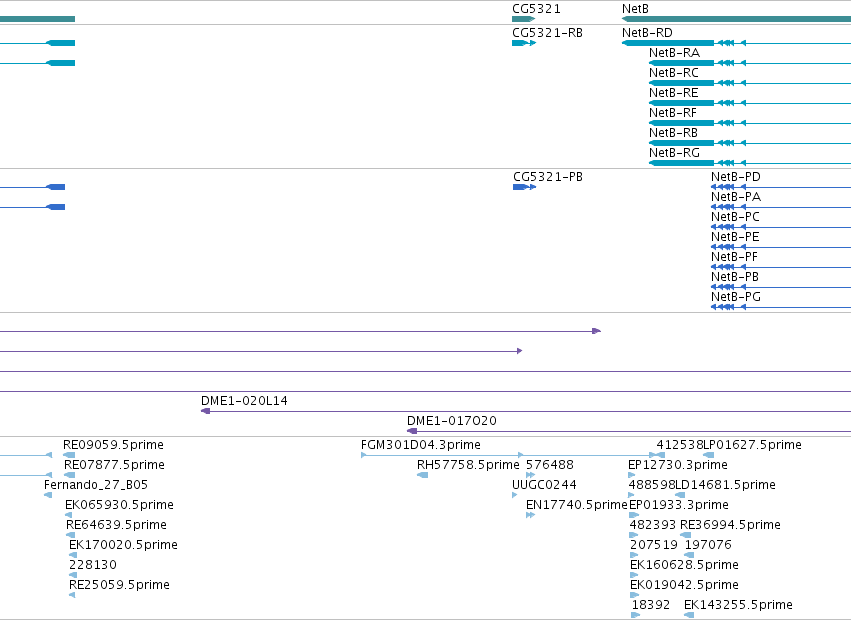This screenshot has width=851, height=620.
Task: Click the UUGC0244 feature label
Action: coord(544,485)
